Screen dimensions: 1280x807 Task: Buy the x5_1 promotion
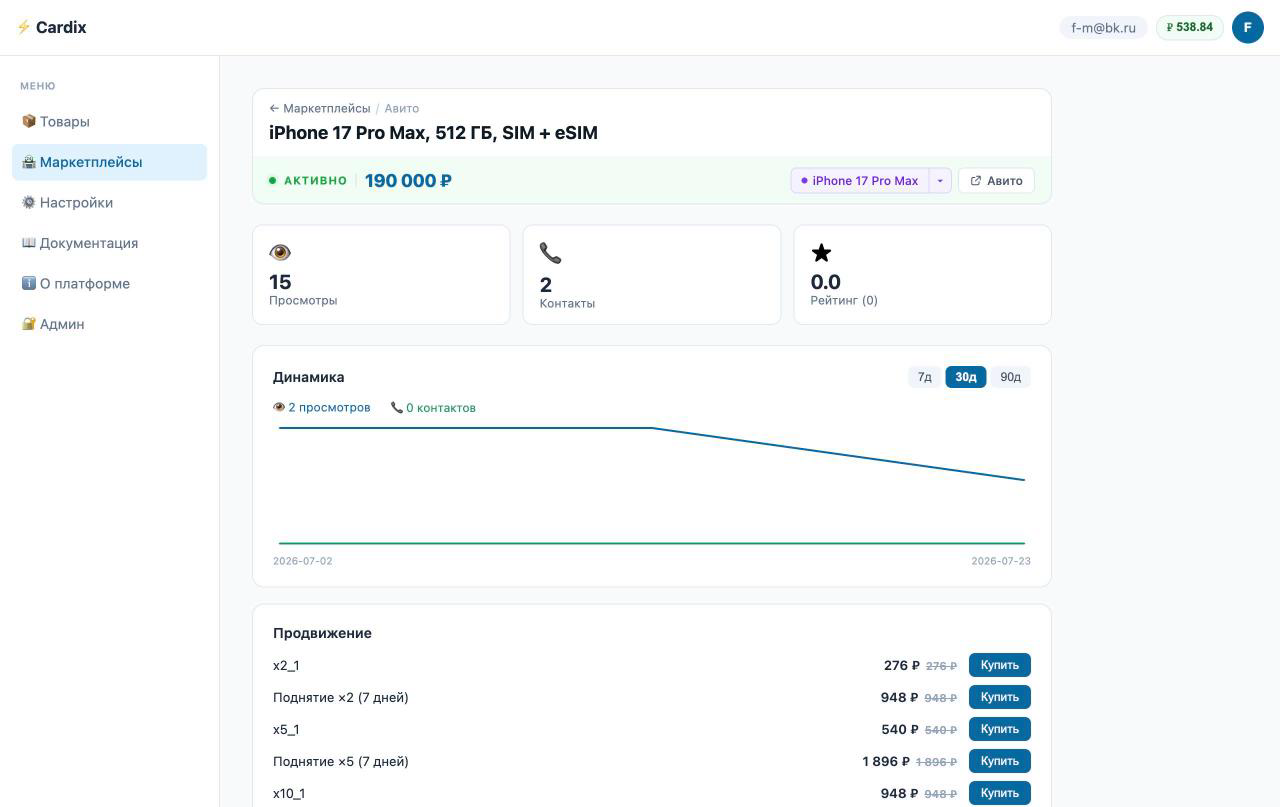tap(1000, 729)
